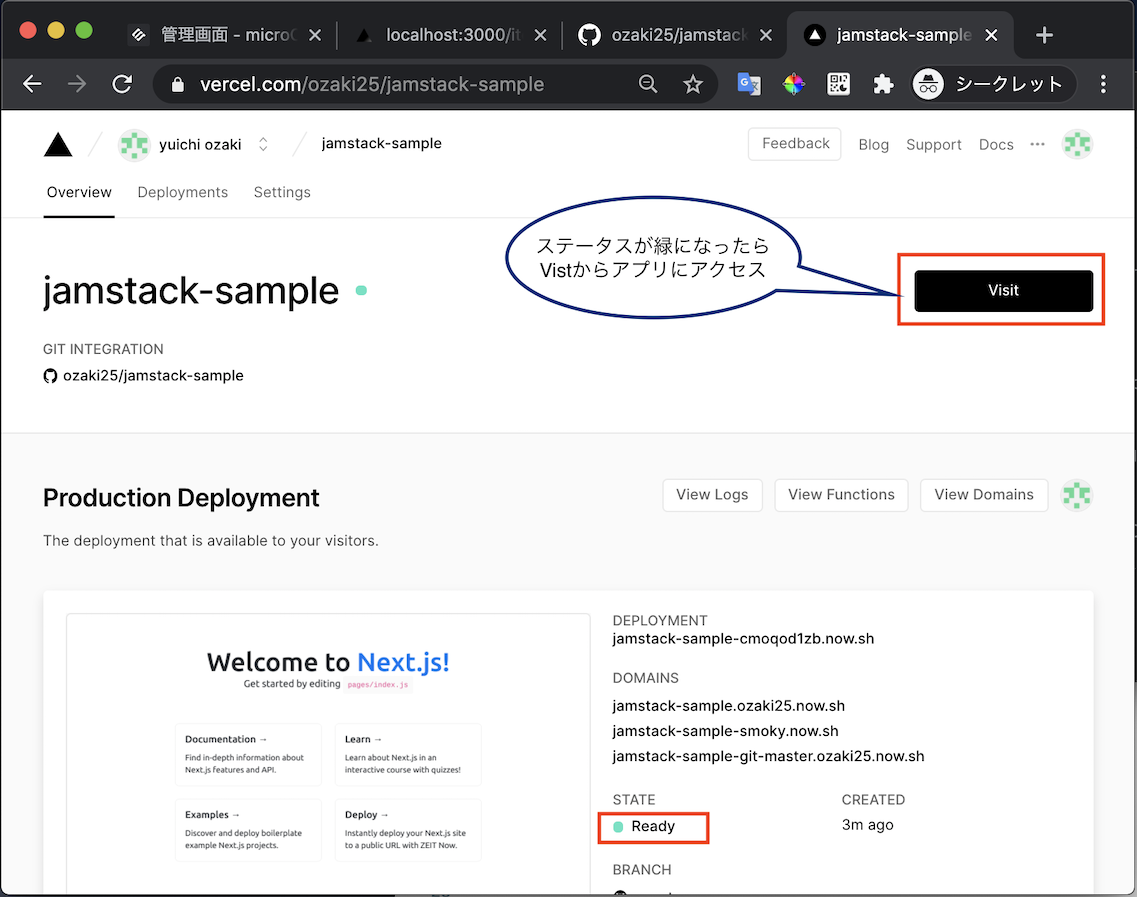The image size is (1137, 897).
Task: Switch to the Overview tab
Action: (x=79, y=192)
